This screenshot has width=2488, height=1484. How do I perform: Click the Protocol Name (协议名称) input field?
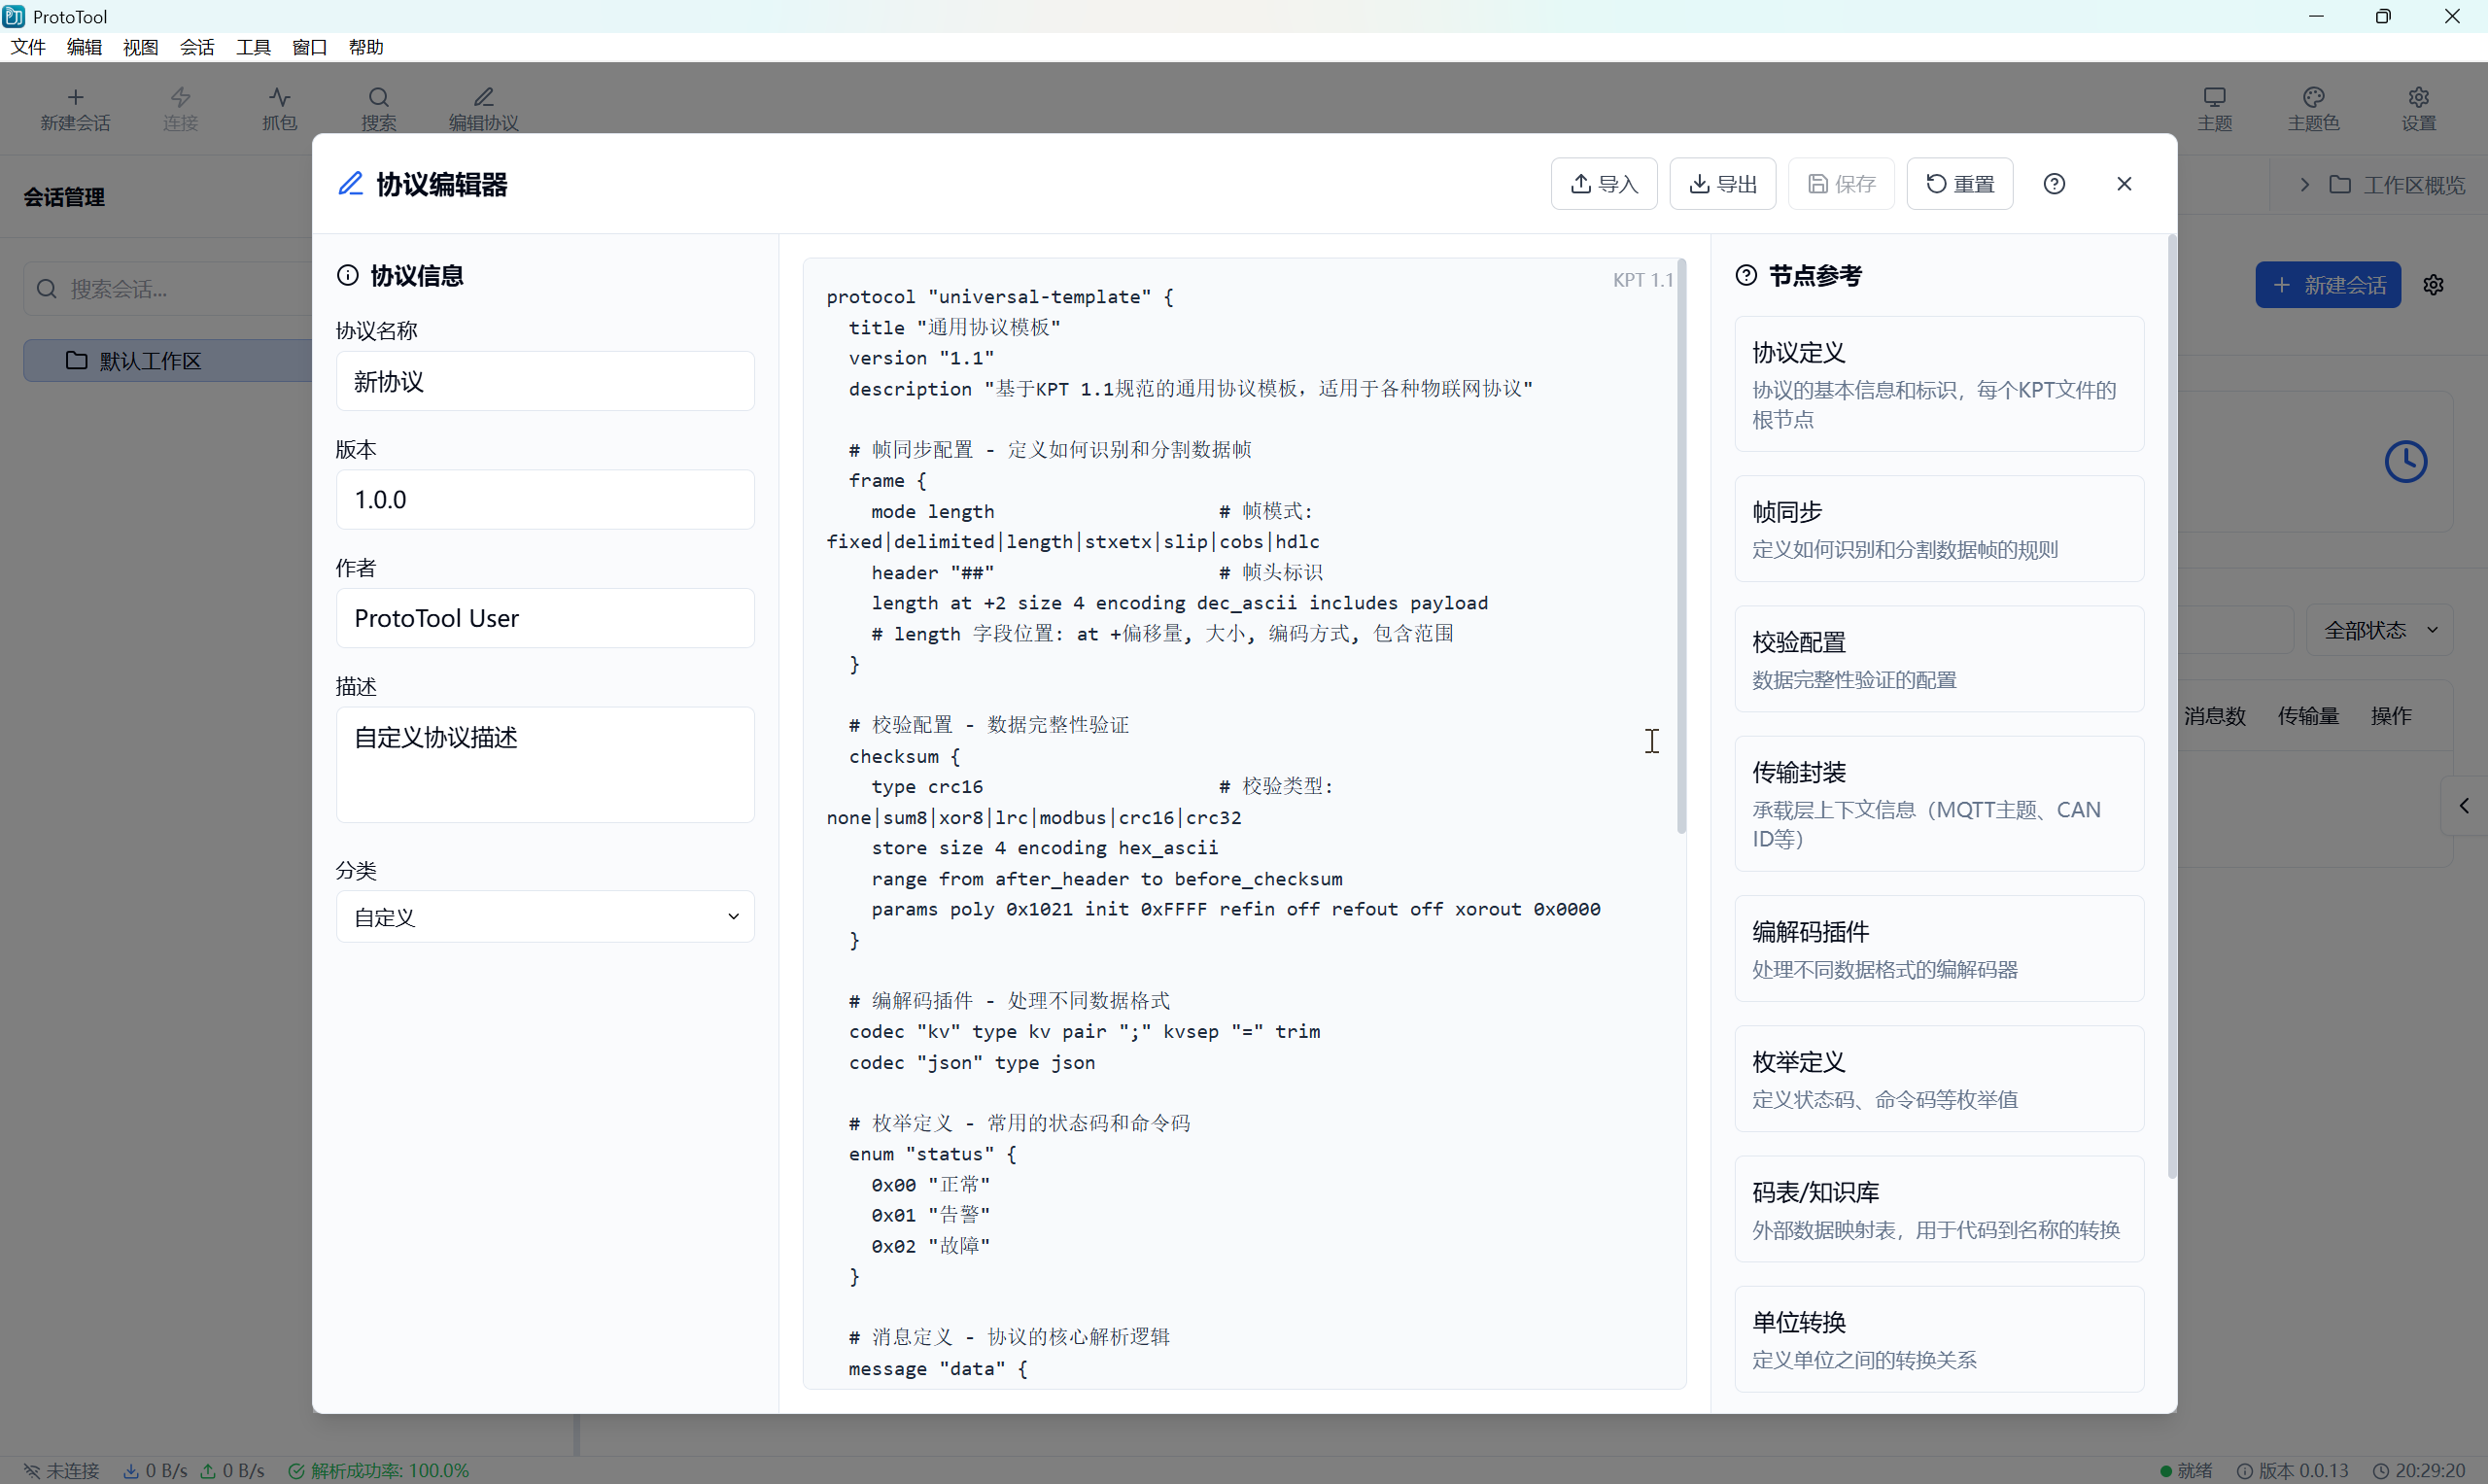click(545, 381)
